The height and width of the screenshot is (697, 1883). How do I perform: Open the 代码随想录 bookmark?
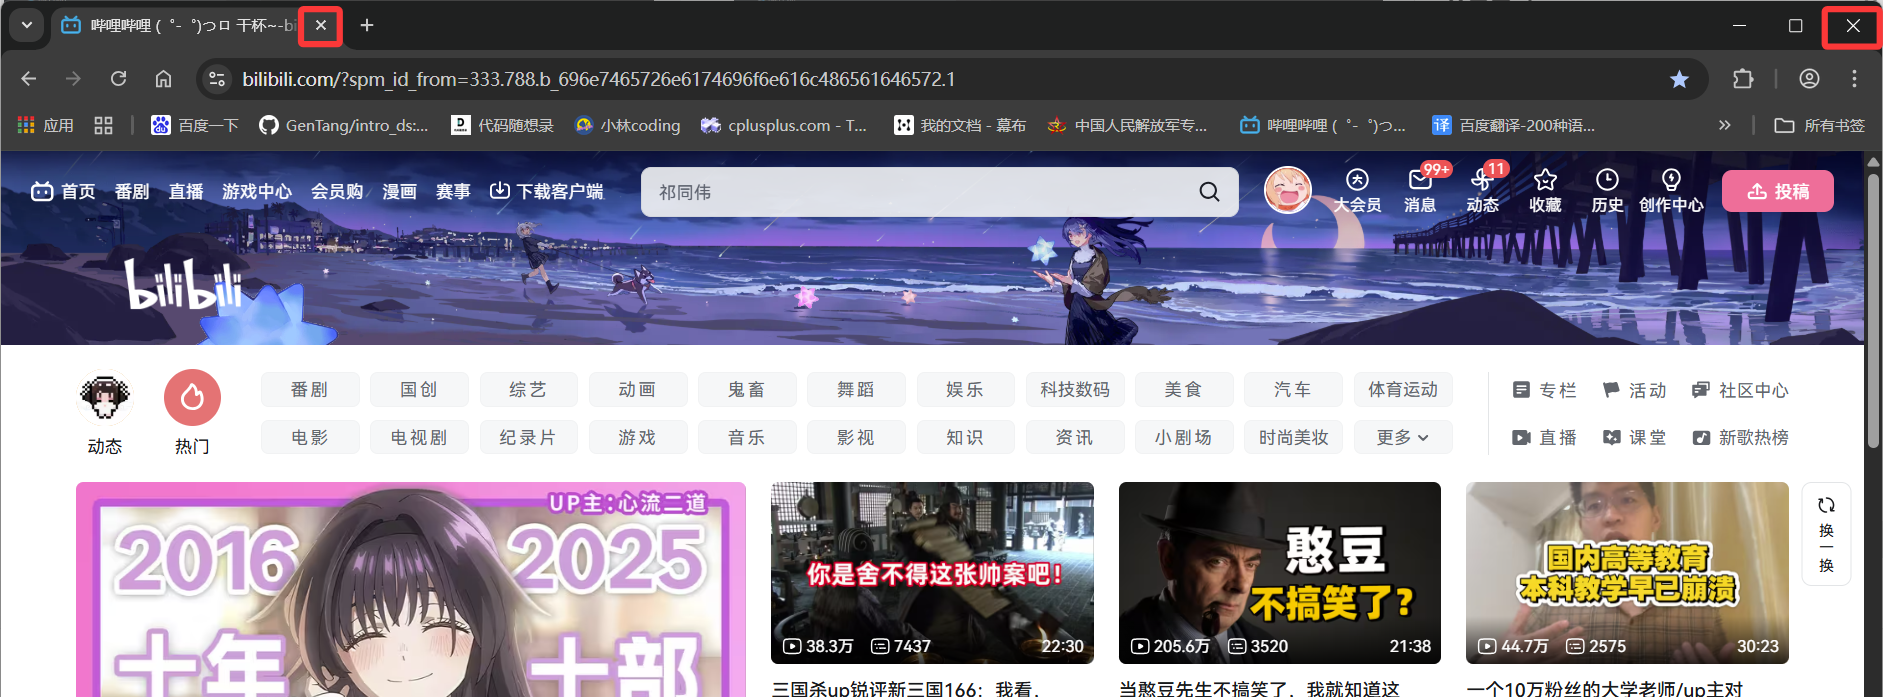pos(502,125)
